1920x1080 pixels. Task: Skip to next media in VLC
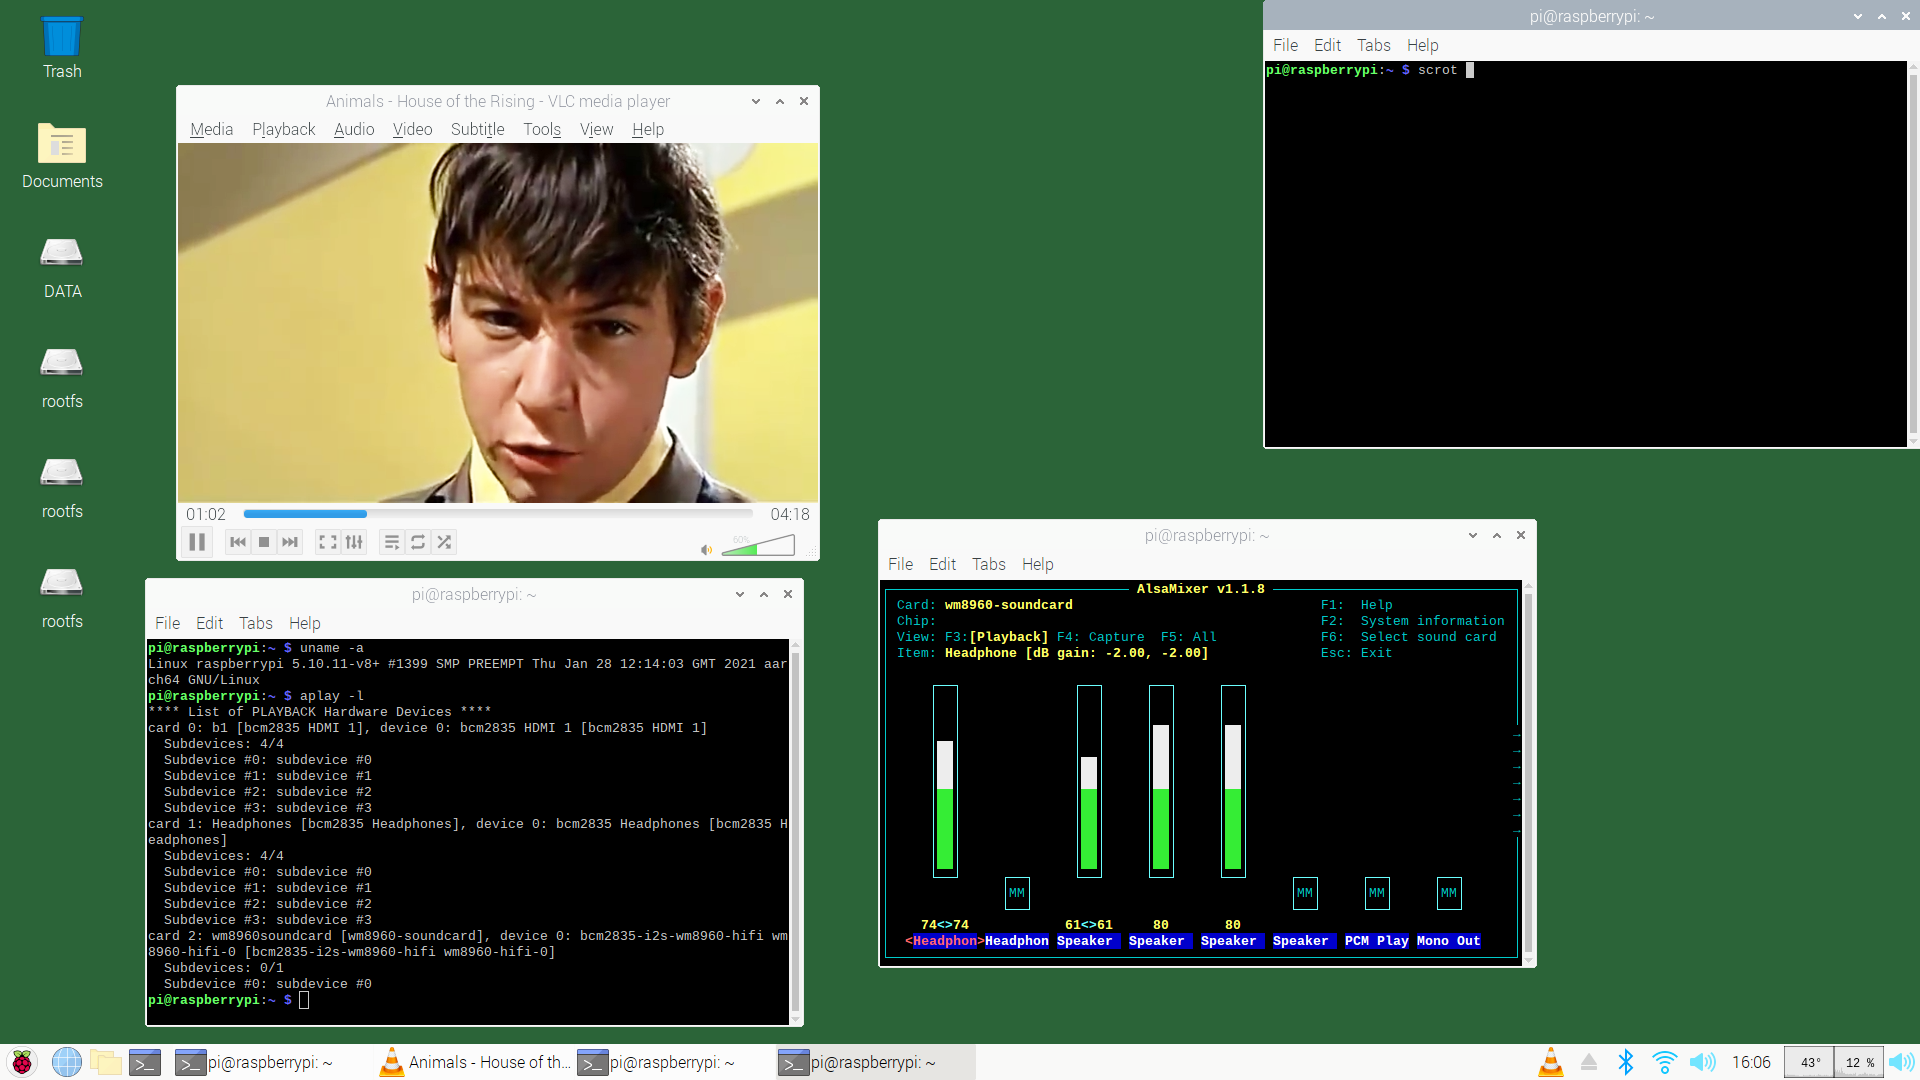pos(290,542)
